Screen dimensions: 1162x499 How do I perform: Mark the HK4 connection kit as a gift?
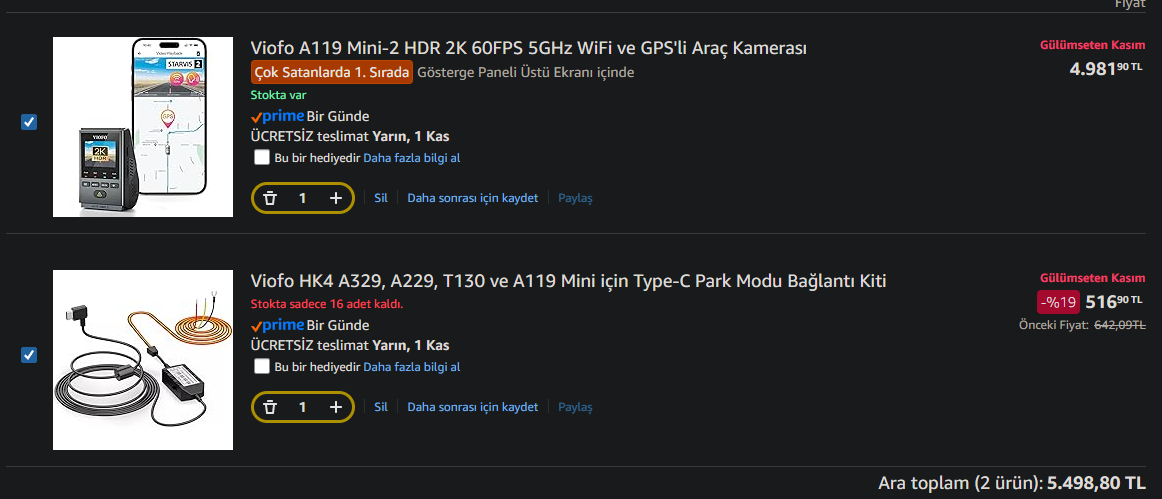(262, 366)
